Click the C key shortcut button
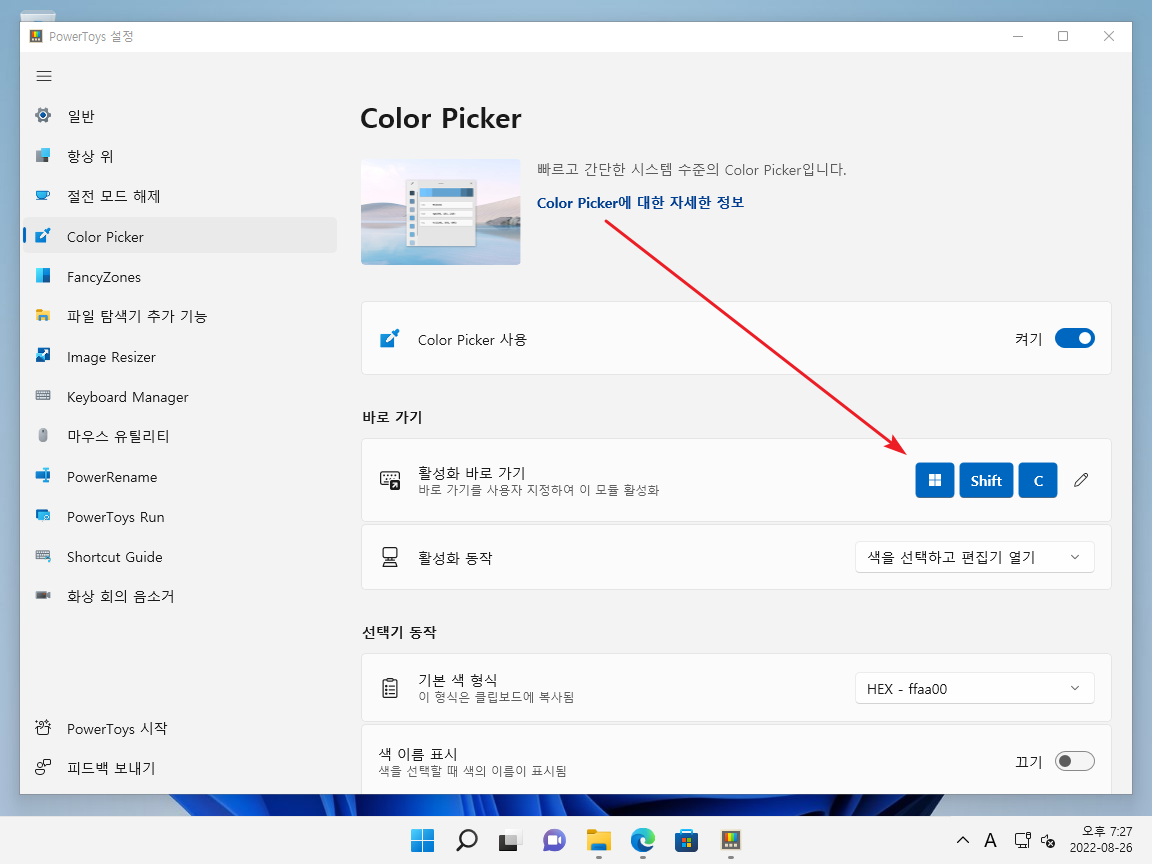 [1037, 480]
